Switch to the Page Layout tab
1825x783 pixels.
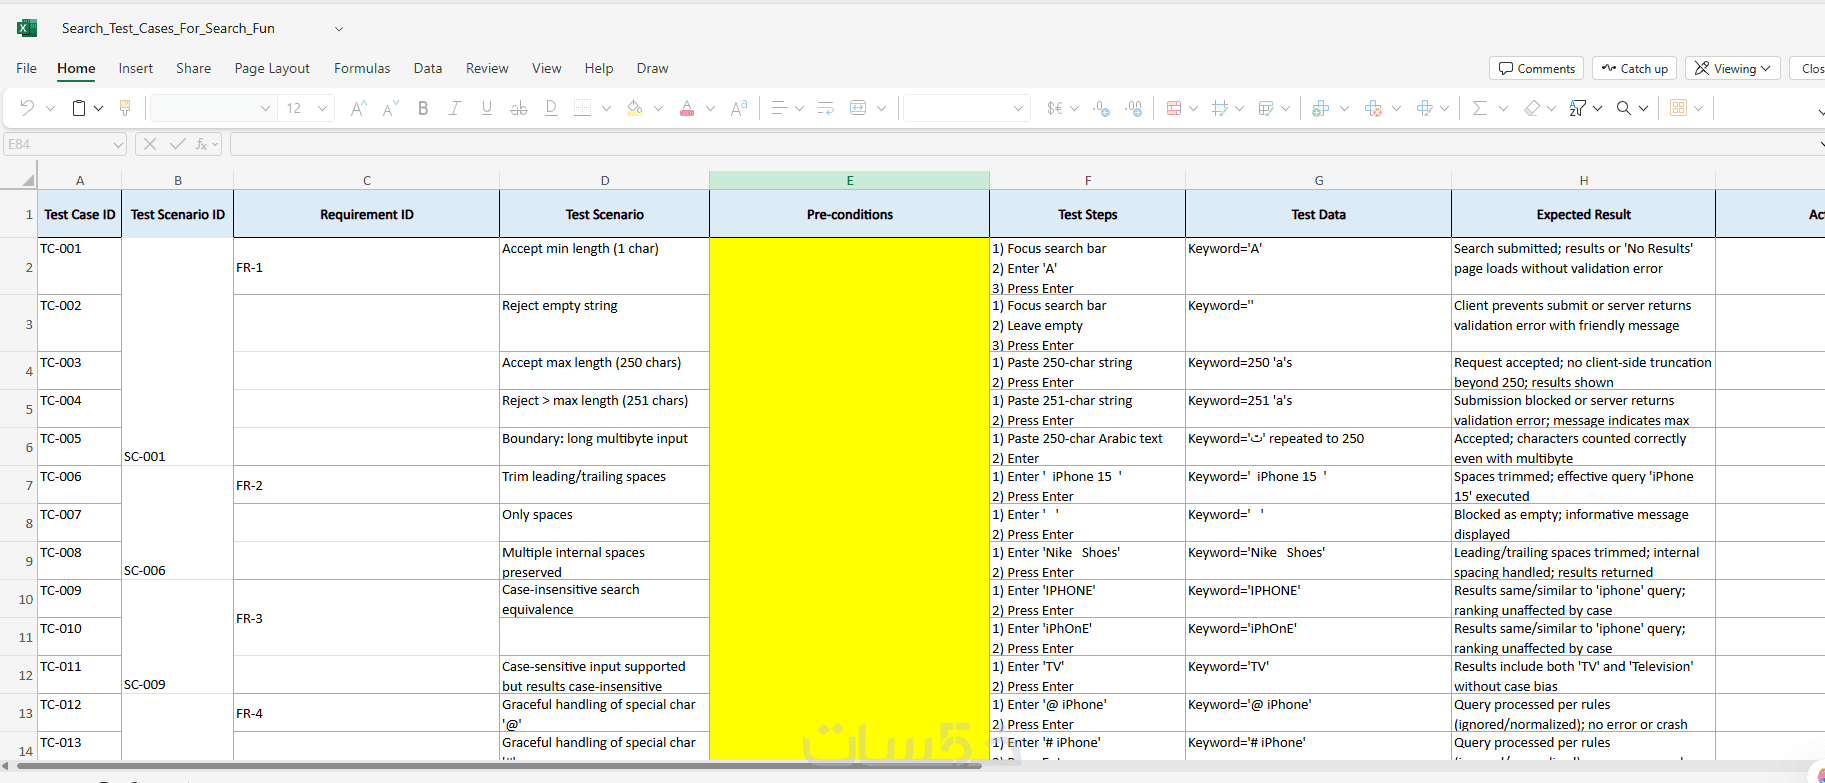point(272,68)
